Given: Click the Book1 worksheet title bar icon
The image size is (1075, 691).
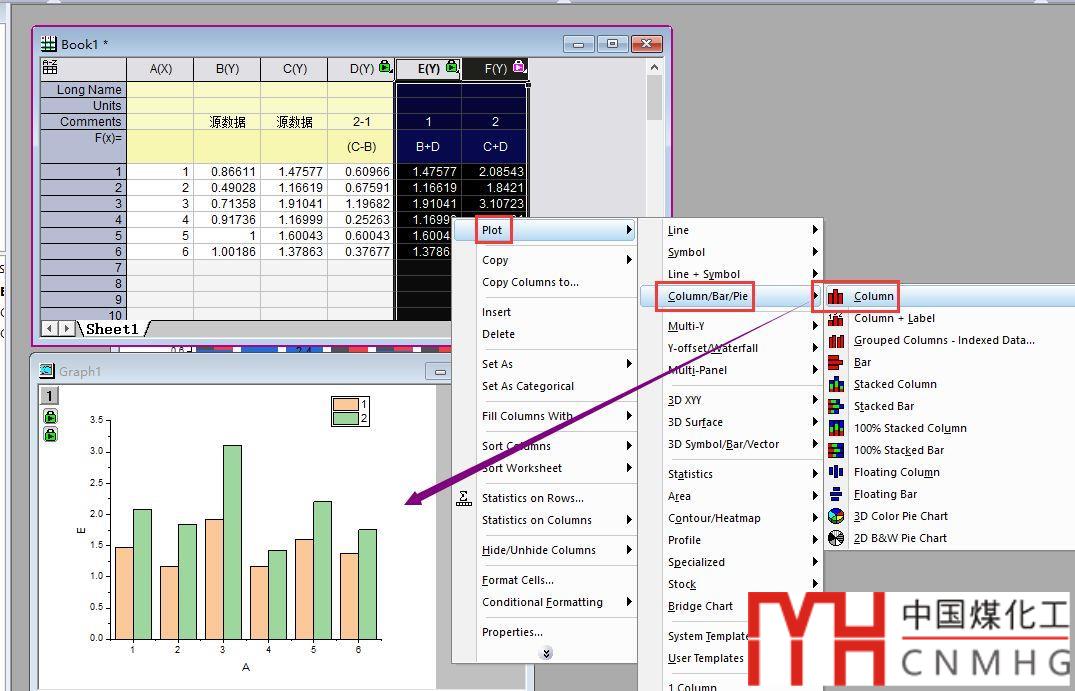Looking at the screenshot, I should (x=49, y=44).
